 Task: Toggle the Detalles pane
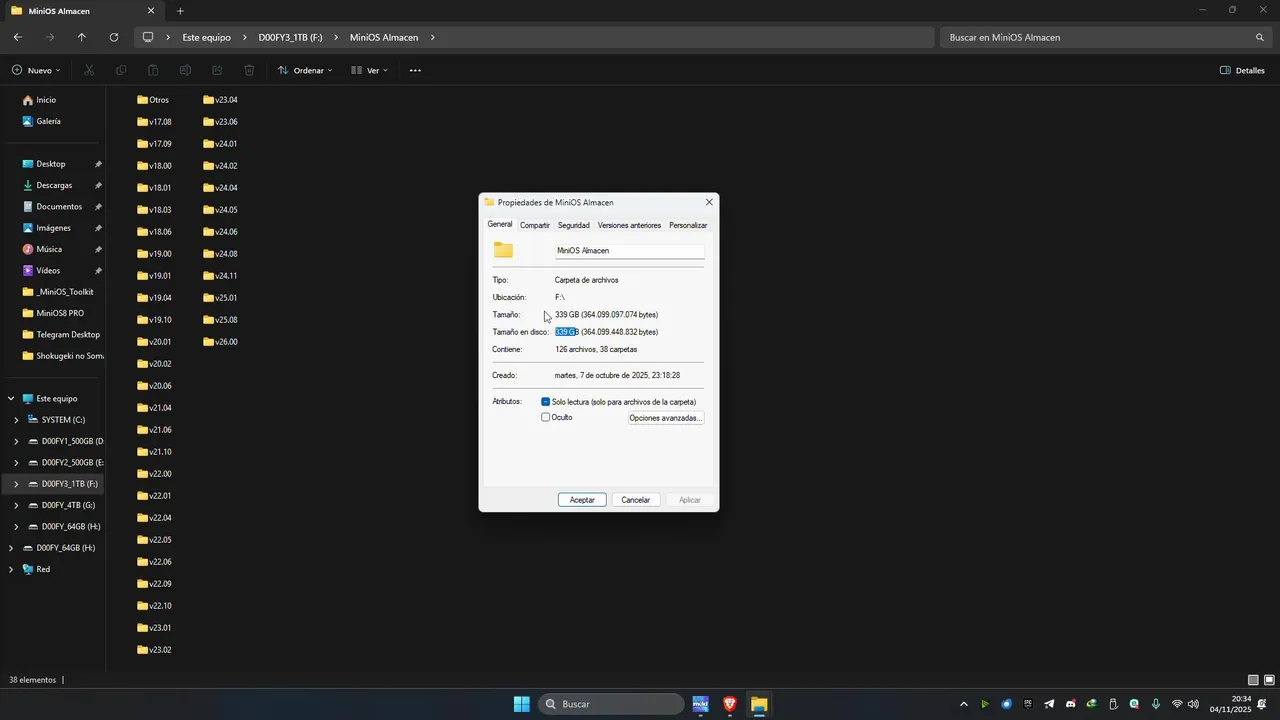[1243, 70]
